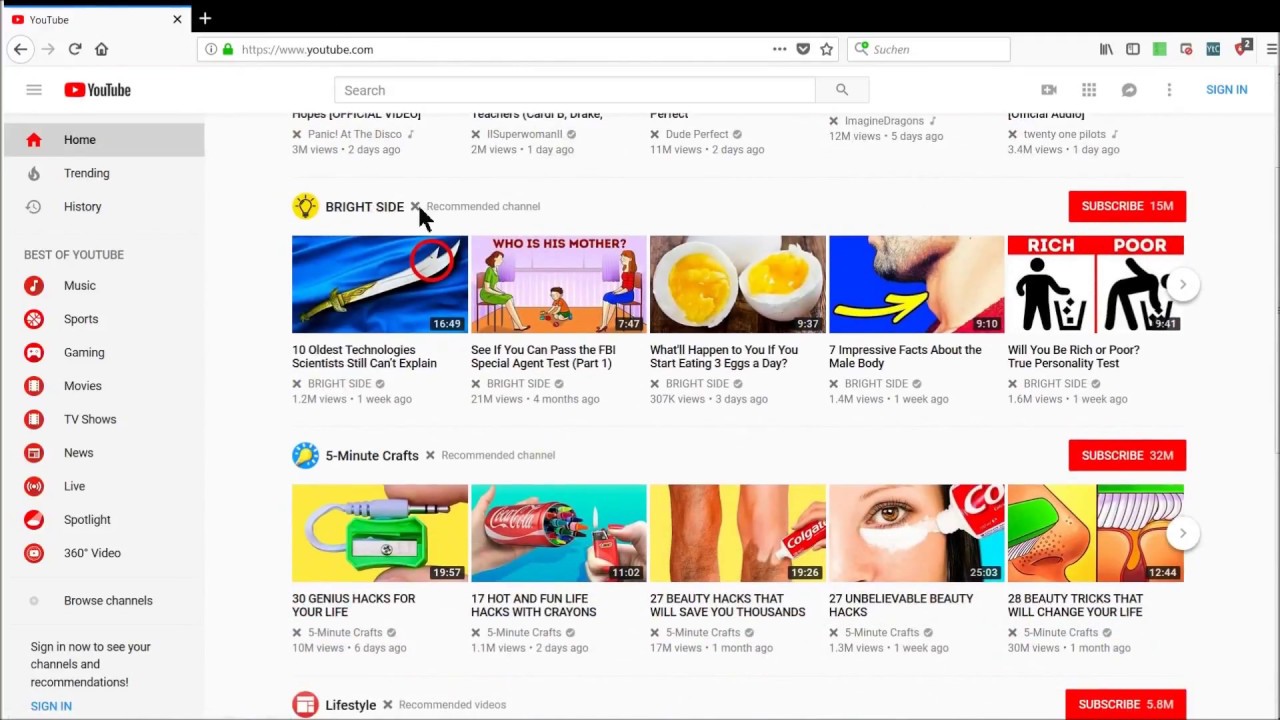The width and height of the screenshot is (1280, 720).
Task: Open the 10 Oldest Technologies video thumbnail
Action: click(x=380, y=284)
